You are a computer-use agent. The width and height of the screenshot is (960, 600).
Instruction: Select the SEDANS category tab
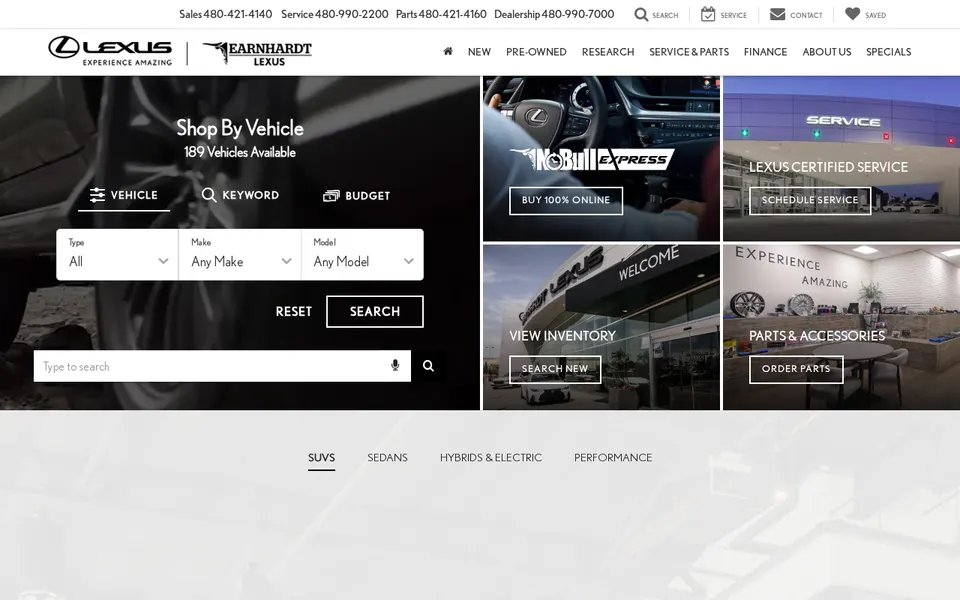[x=388, y=458]
